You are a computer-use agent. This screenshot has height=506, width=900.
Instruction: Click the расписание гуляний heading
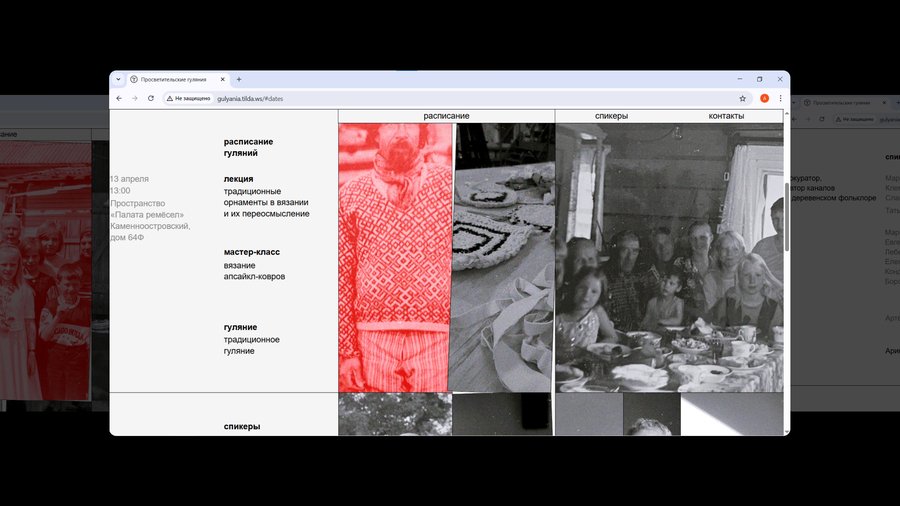249,147
